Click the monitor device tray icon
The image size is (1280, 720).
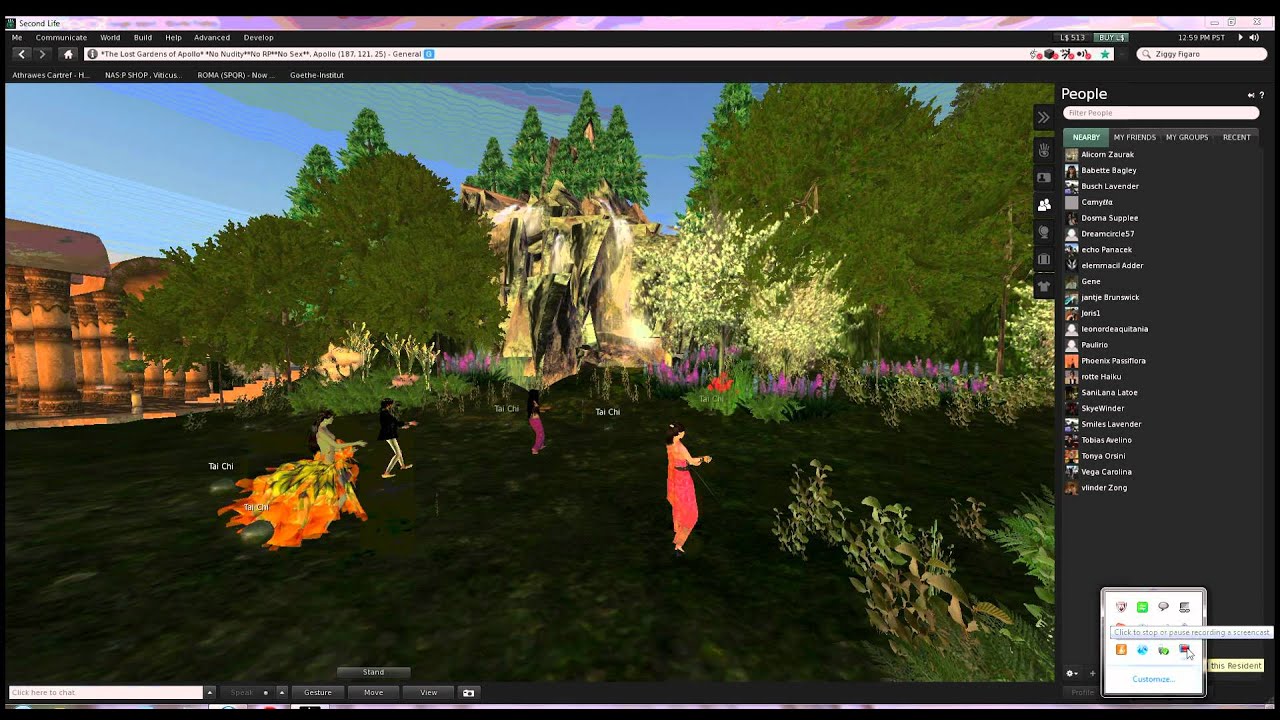(1185, 607)
